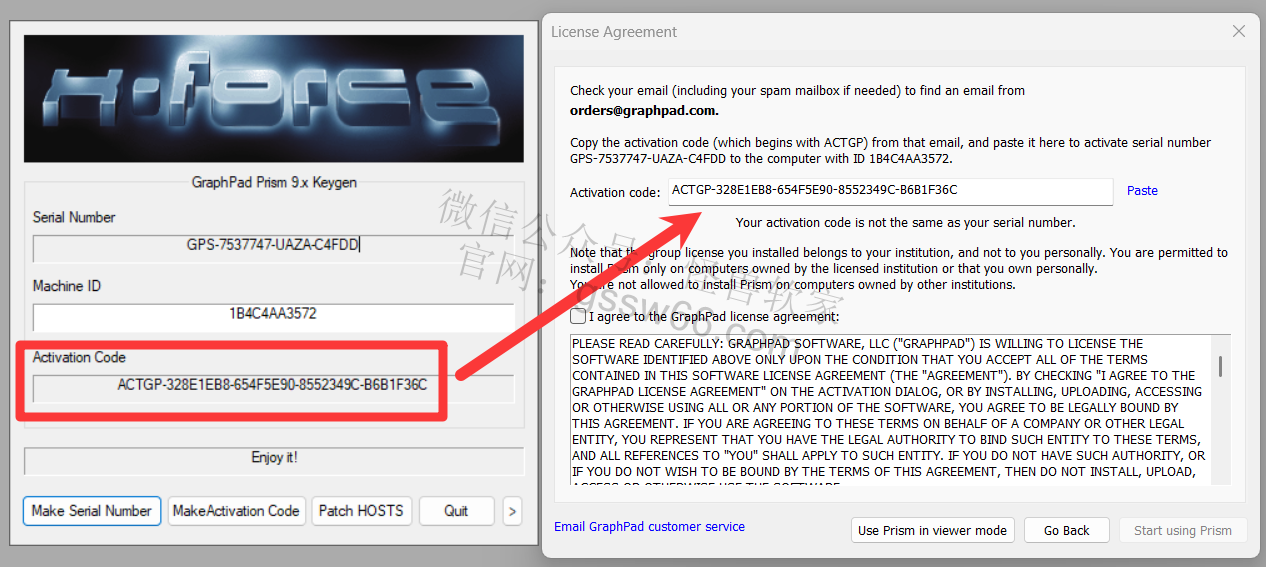Click the Paste link
The width and height of the screenshot is (1266, 567).
click(1142, 191)
